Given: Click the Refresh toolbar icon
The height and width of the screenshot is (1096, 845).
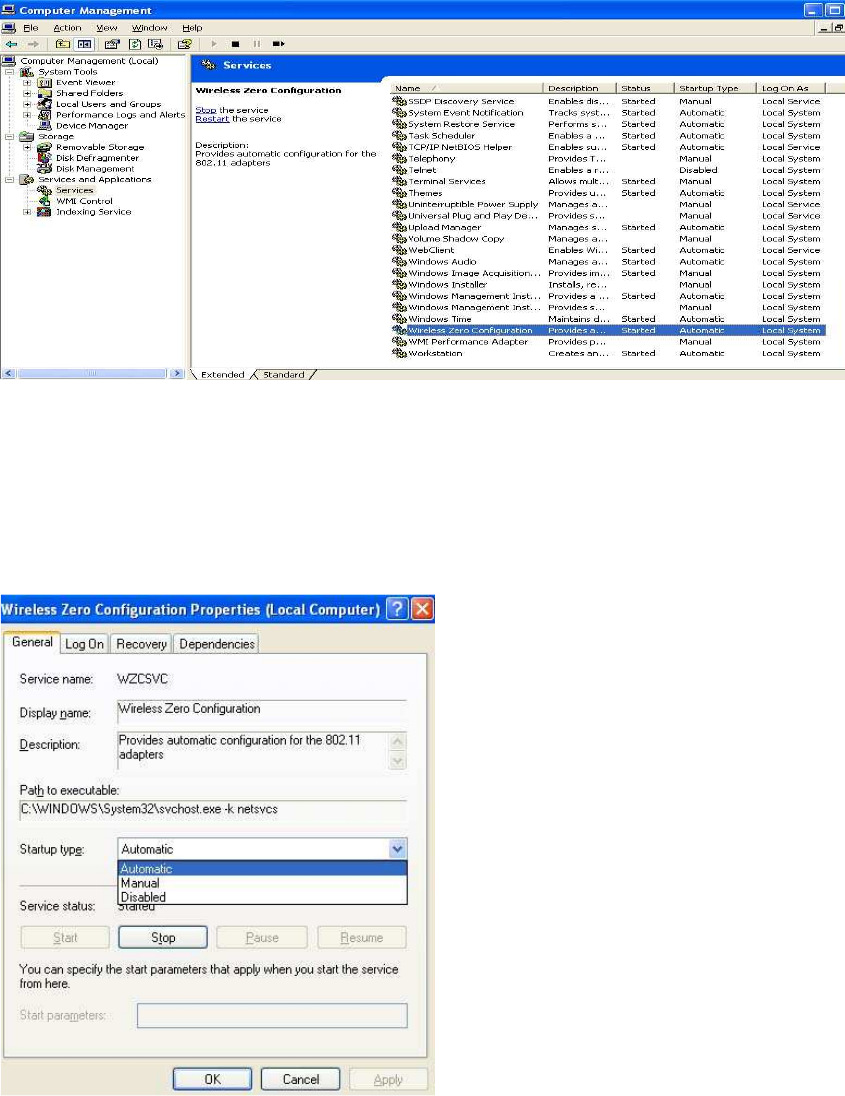Looking at the screenshot, I should (134, 44).
